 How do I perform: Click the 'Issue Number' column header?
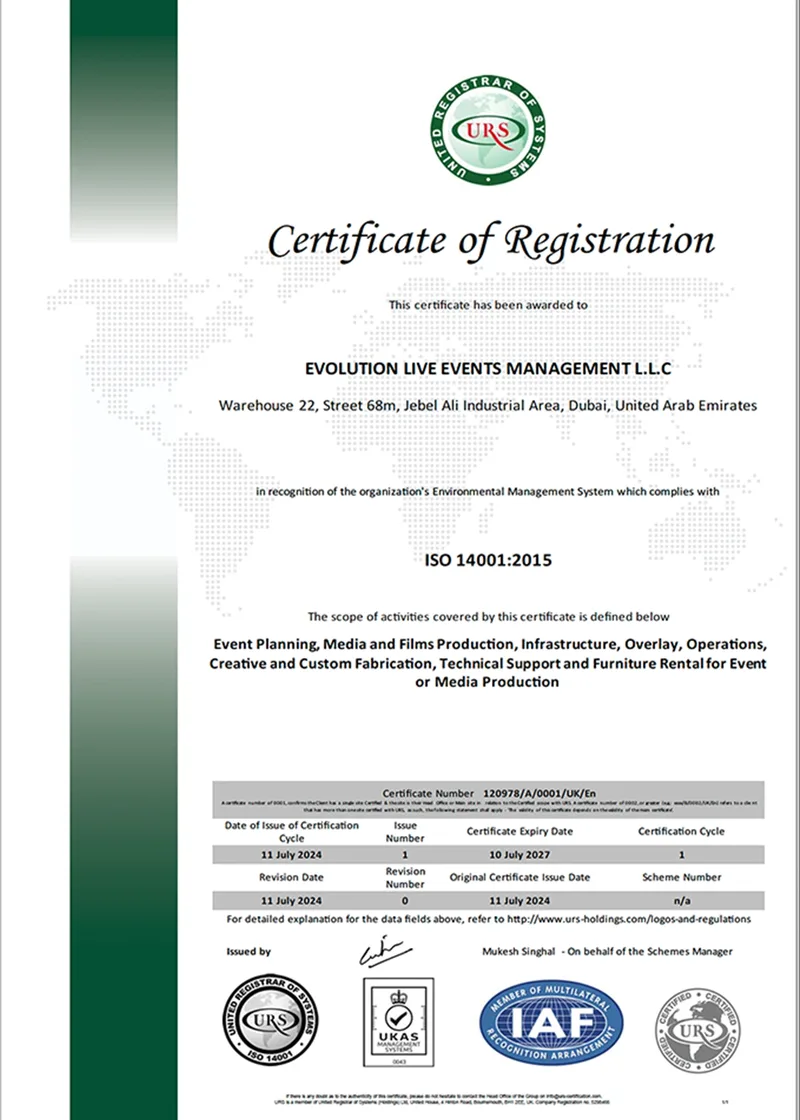coord(405,831)
